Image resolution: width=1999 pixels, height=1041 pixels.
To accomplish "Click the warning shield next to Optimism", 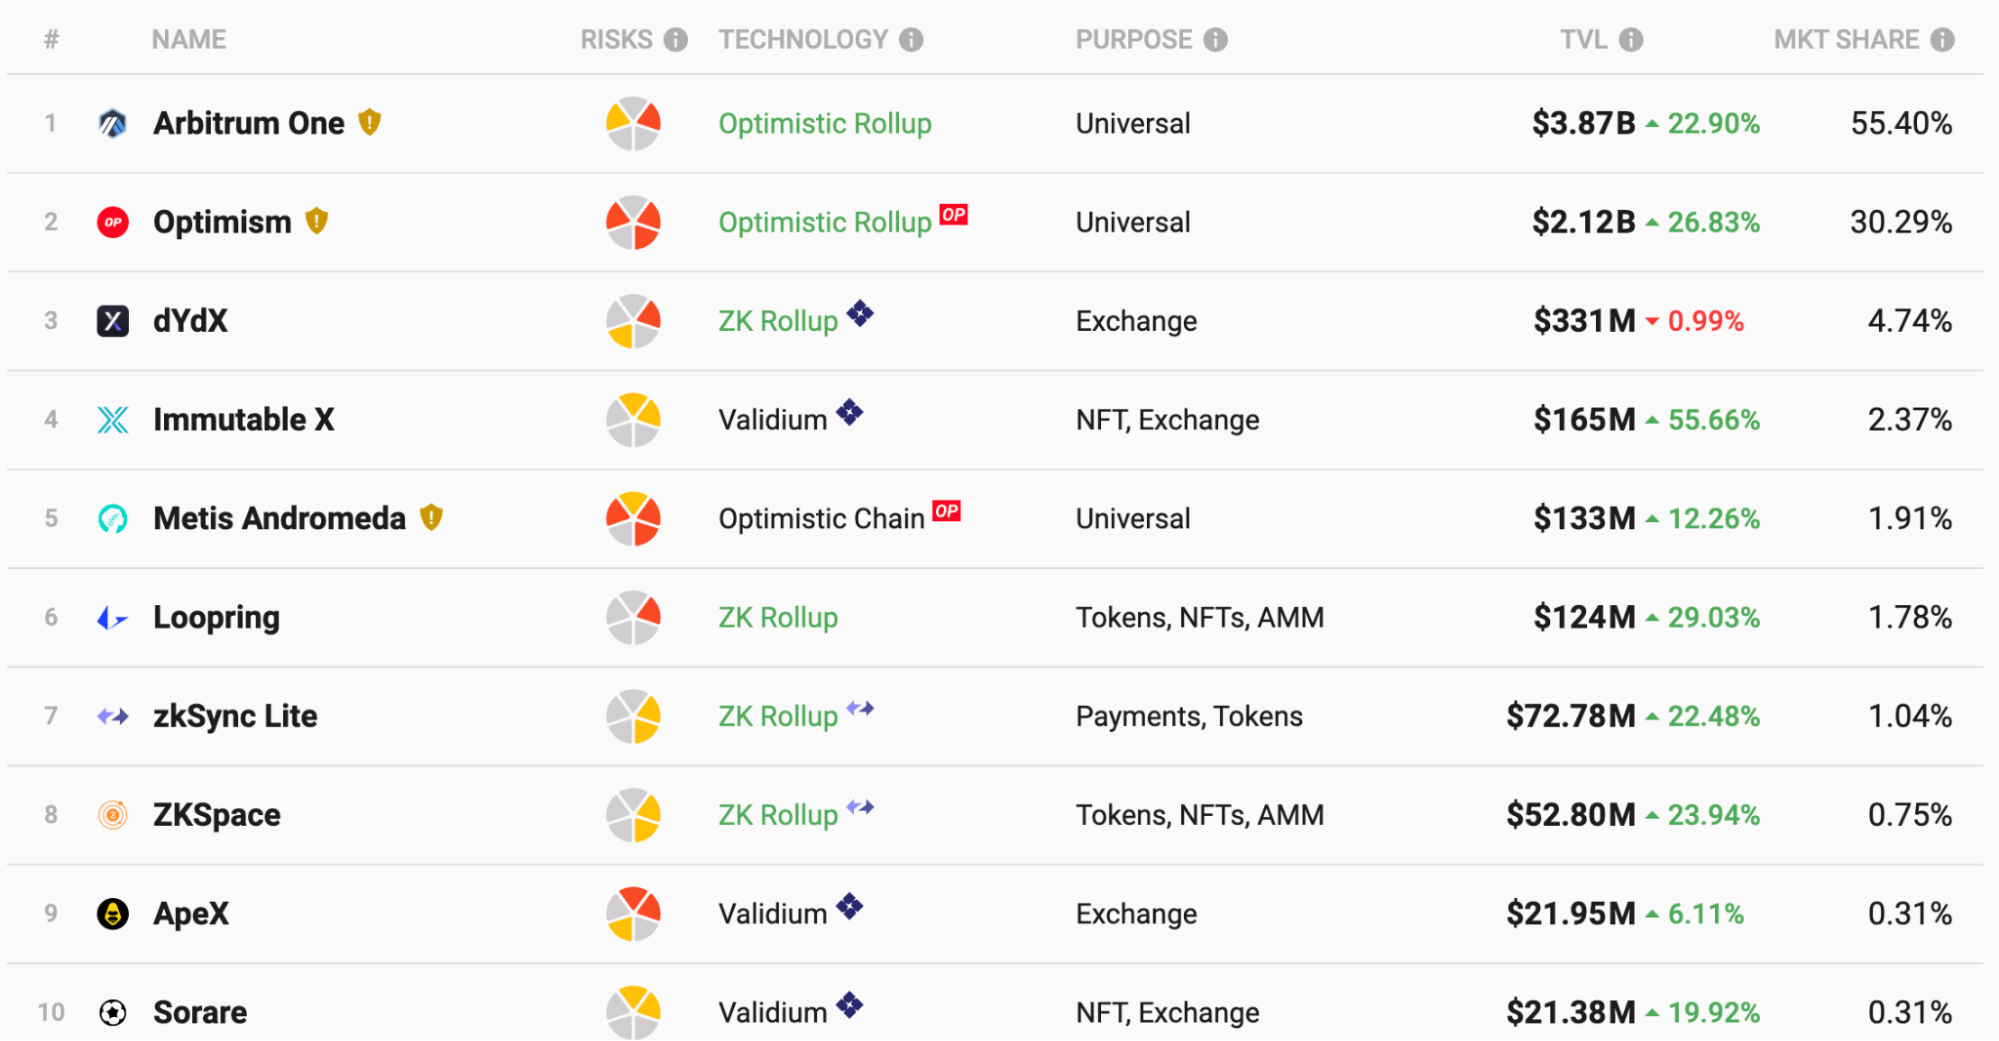I will pyautogui.click(x=317, y=221).
